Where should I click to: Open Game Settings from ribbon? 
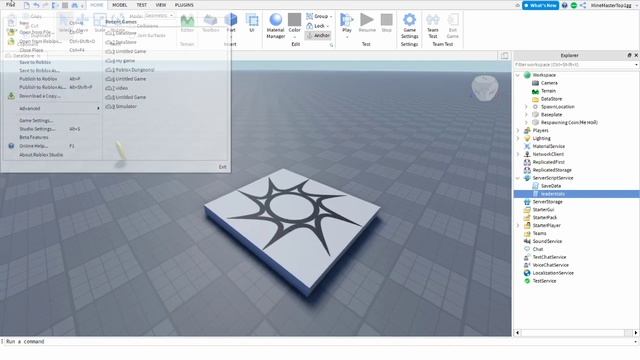409,26
